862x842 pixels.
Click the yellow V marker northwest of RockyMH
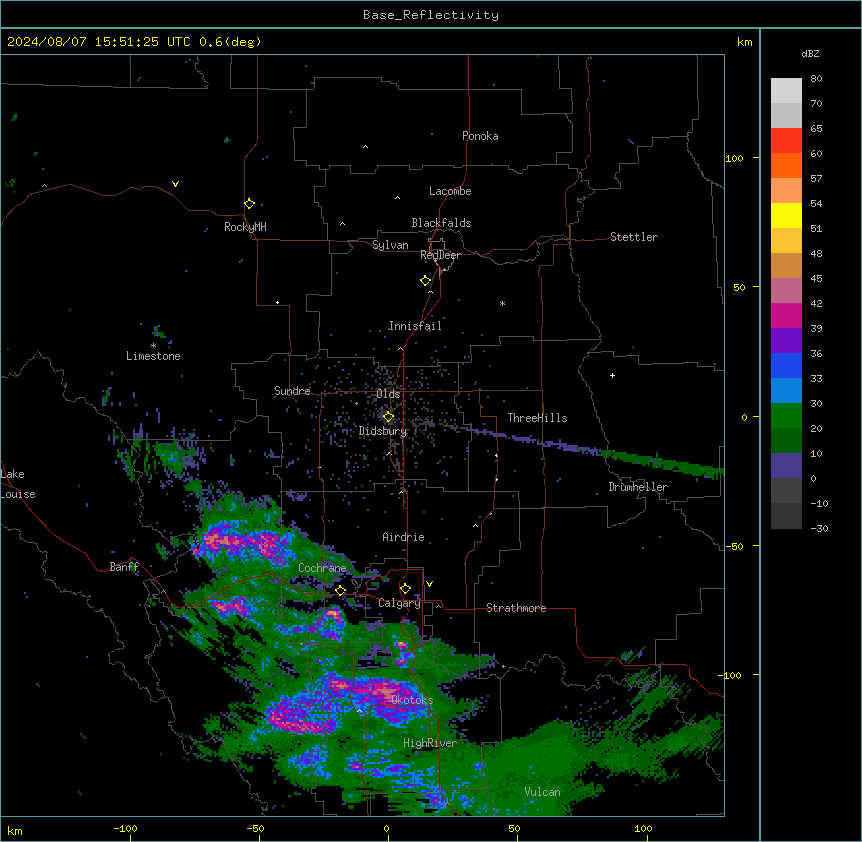(x=175, y=184)
